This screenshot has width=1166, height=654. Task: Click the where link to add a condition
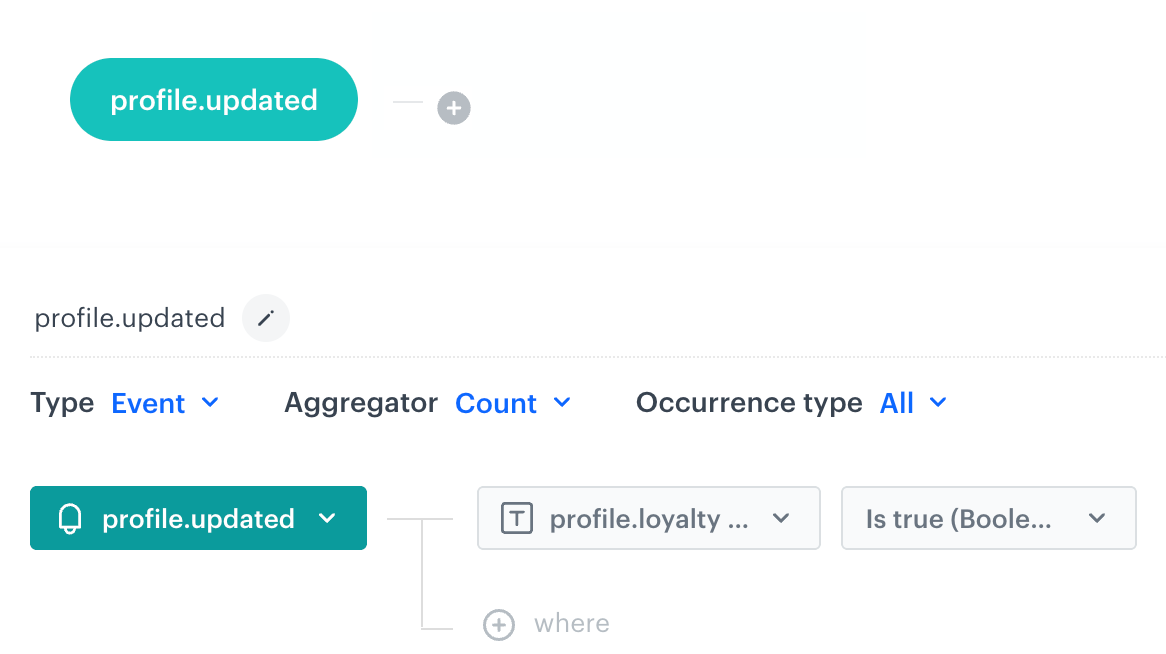coord(572,624)
